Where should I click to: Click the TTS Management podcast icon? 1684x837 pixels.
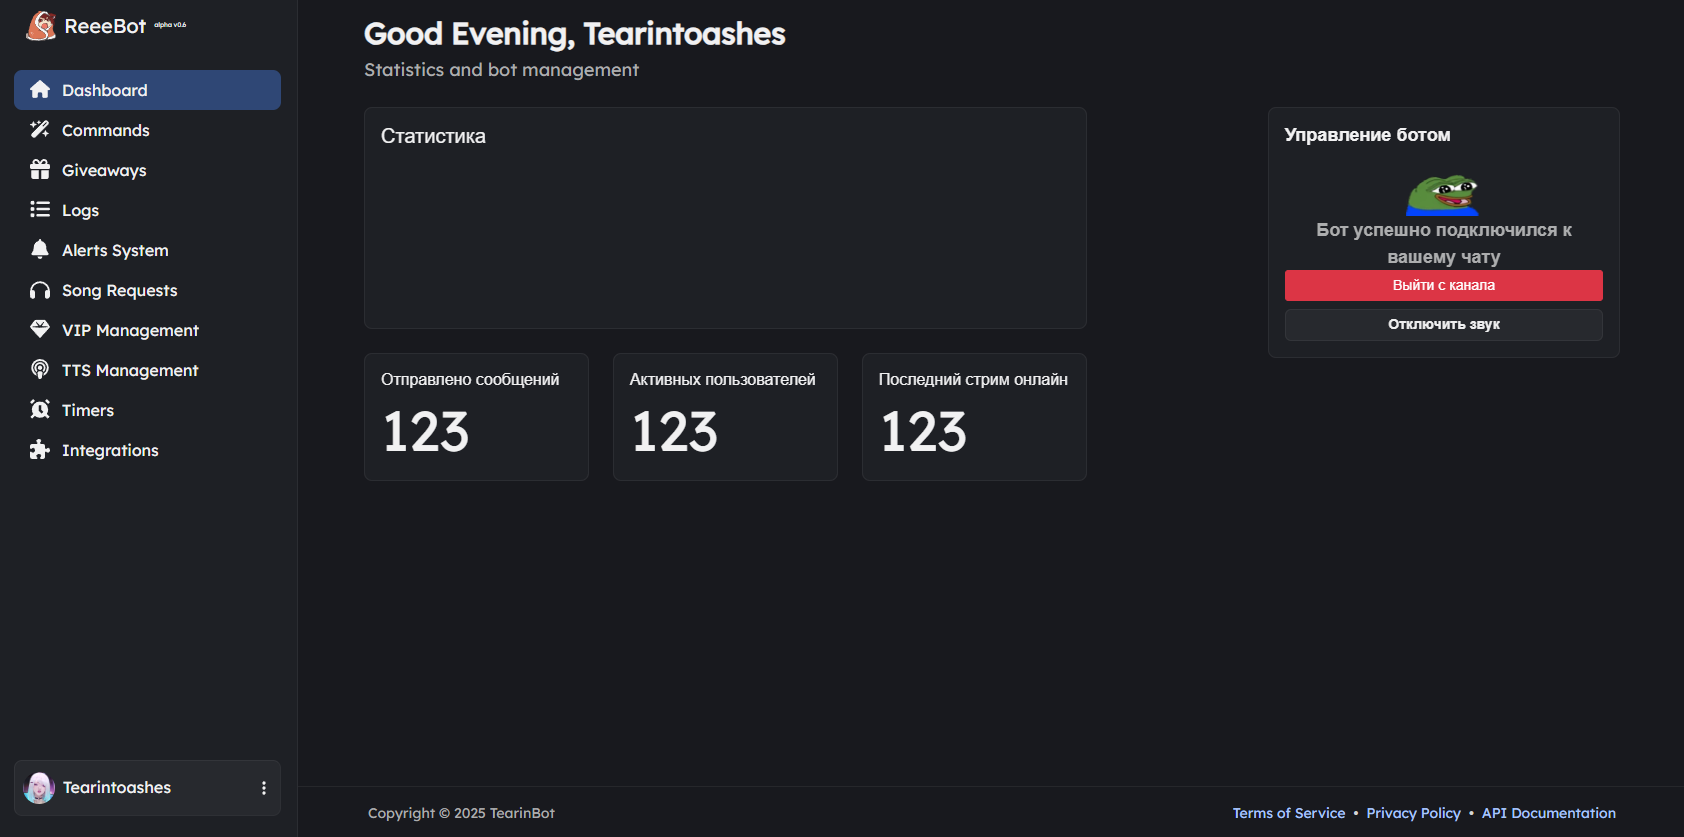tap(40, 370)
